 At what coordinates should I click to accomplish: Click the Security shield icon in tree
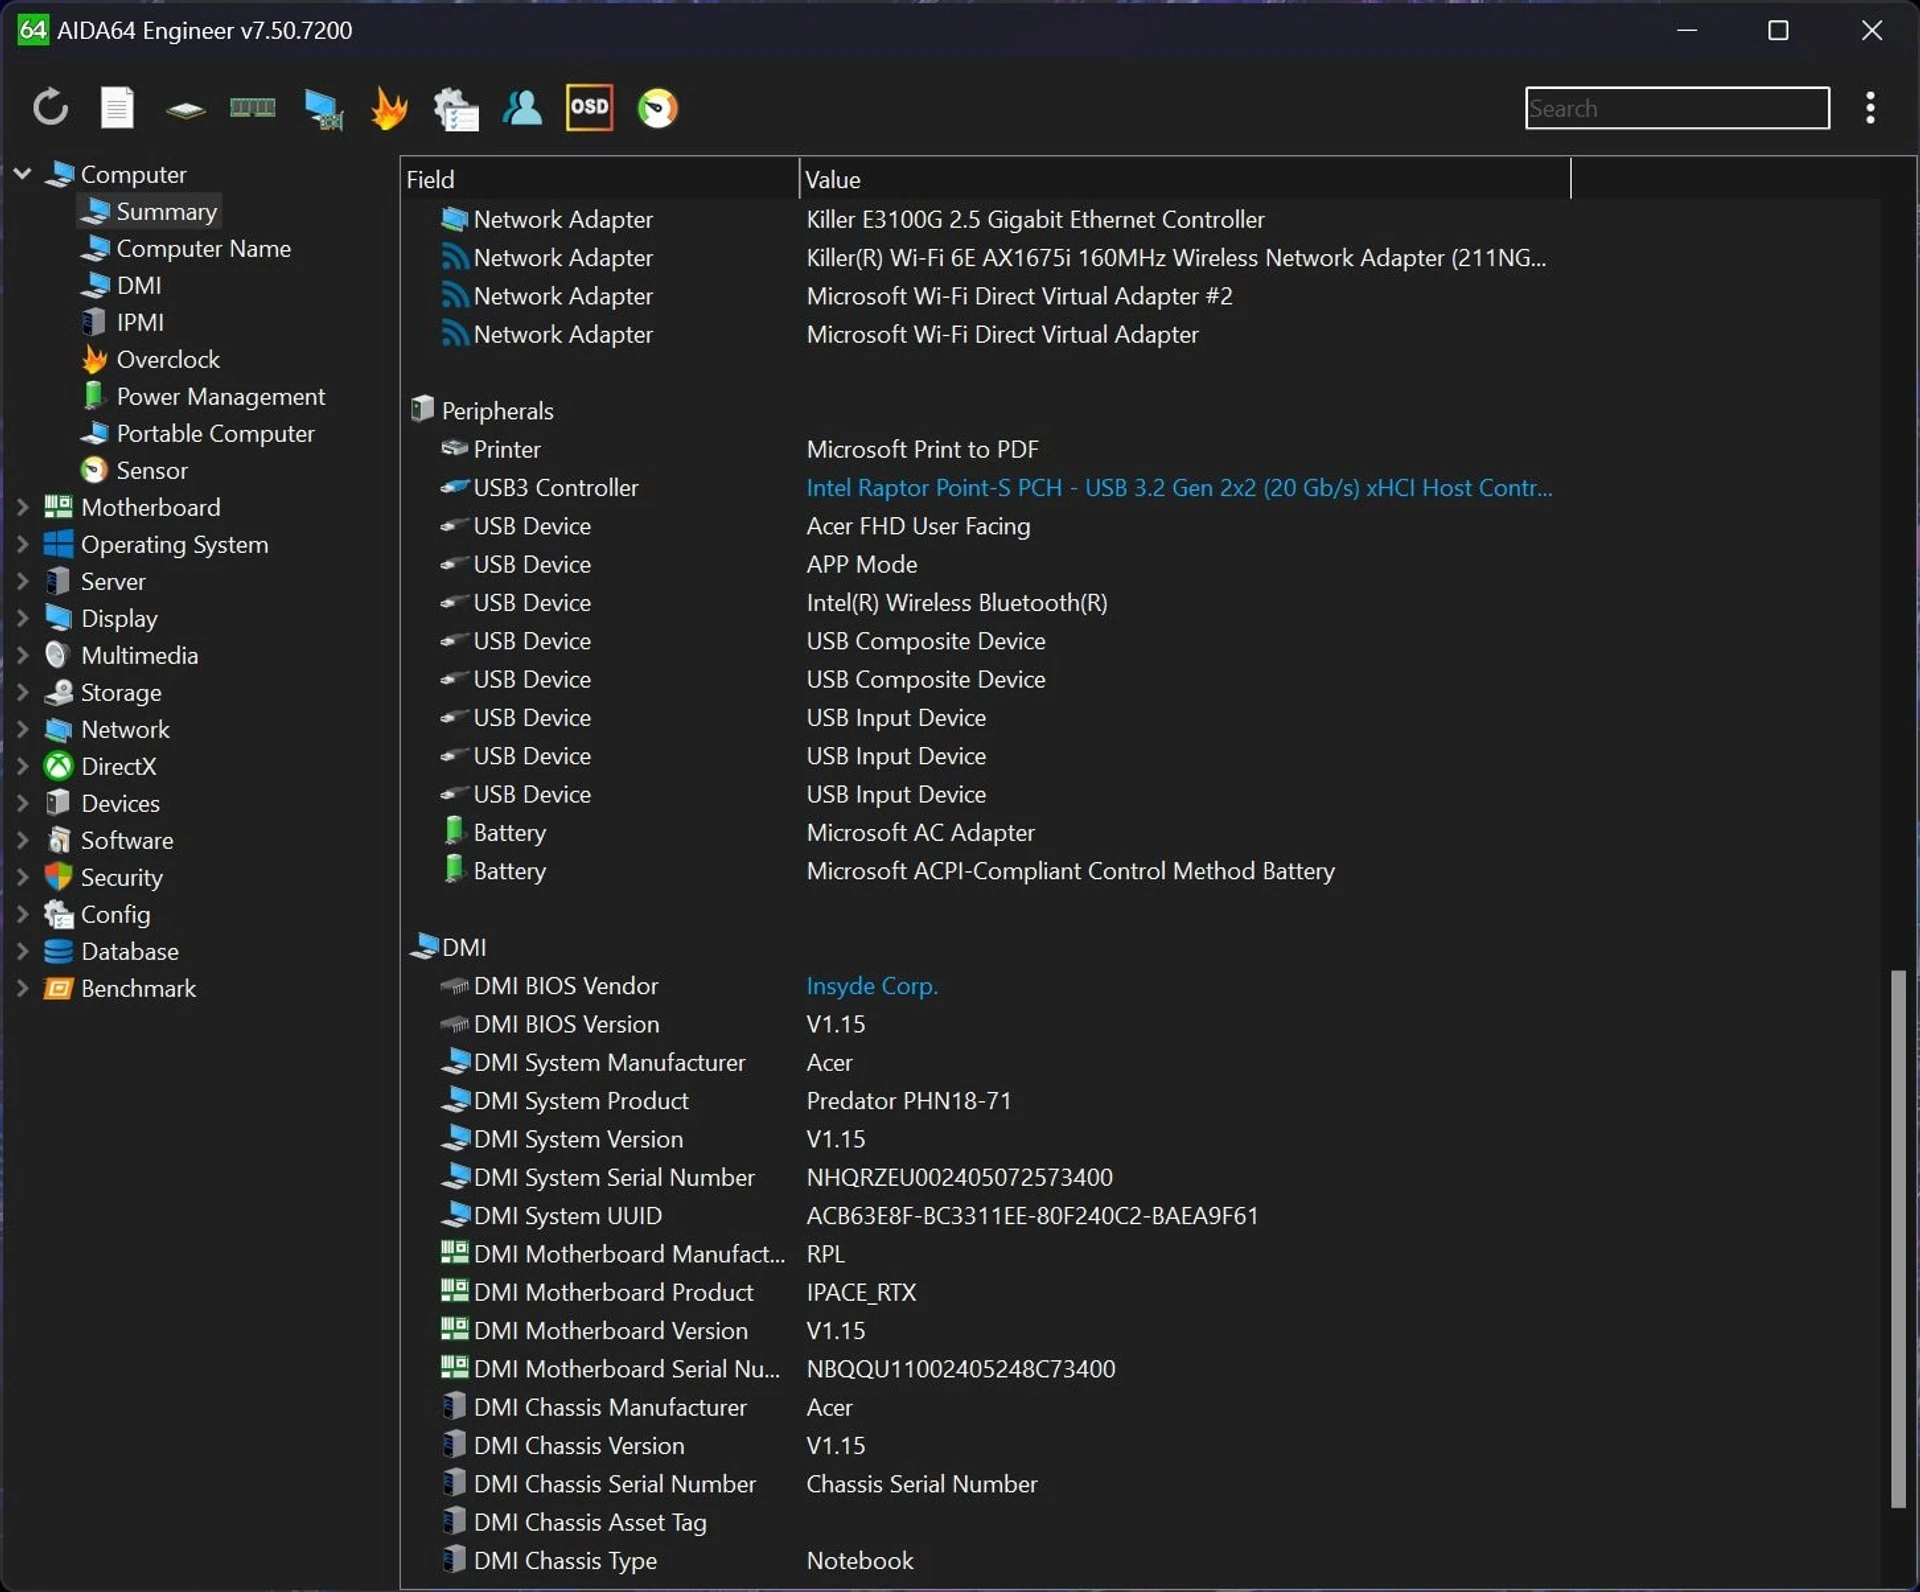click(x=58, y=877)
